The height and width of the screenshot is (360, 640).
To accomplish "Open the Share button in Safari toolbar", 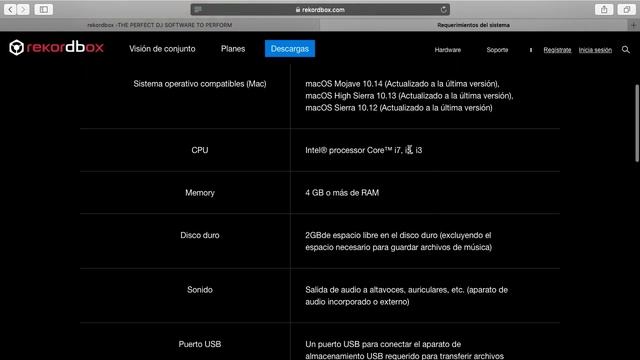I will [x=604, y=9].
